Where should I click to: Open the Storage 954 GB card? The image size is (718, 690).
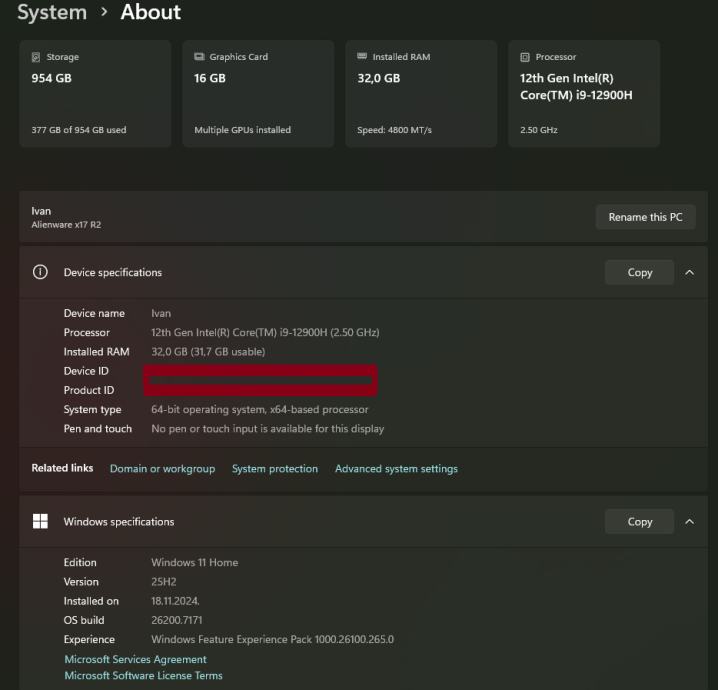[95, 94]
